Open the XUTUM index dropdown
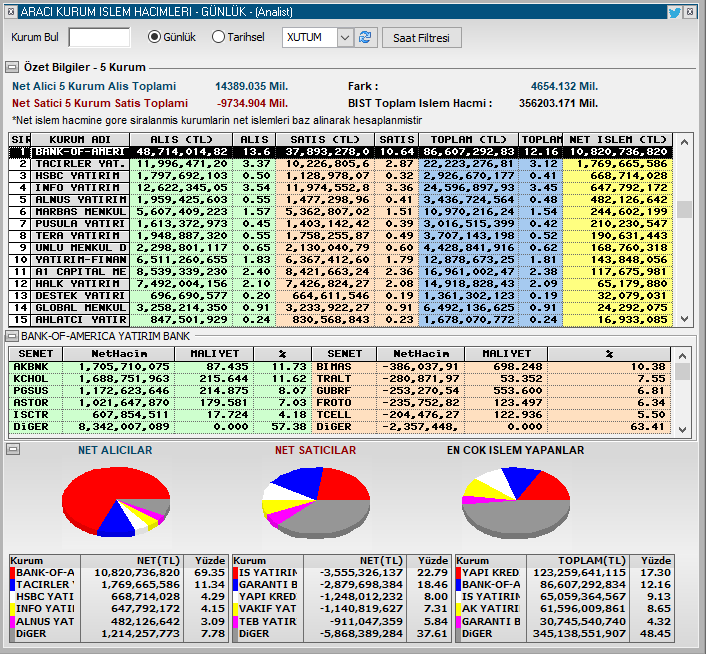 [345, 37]
